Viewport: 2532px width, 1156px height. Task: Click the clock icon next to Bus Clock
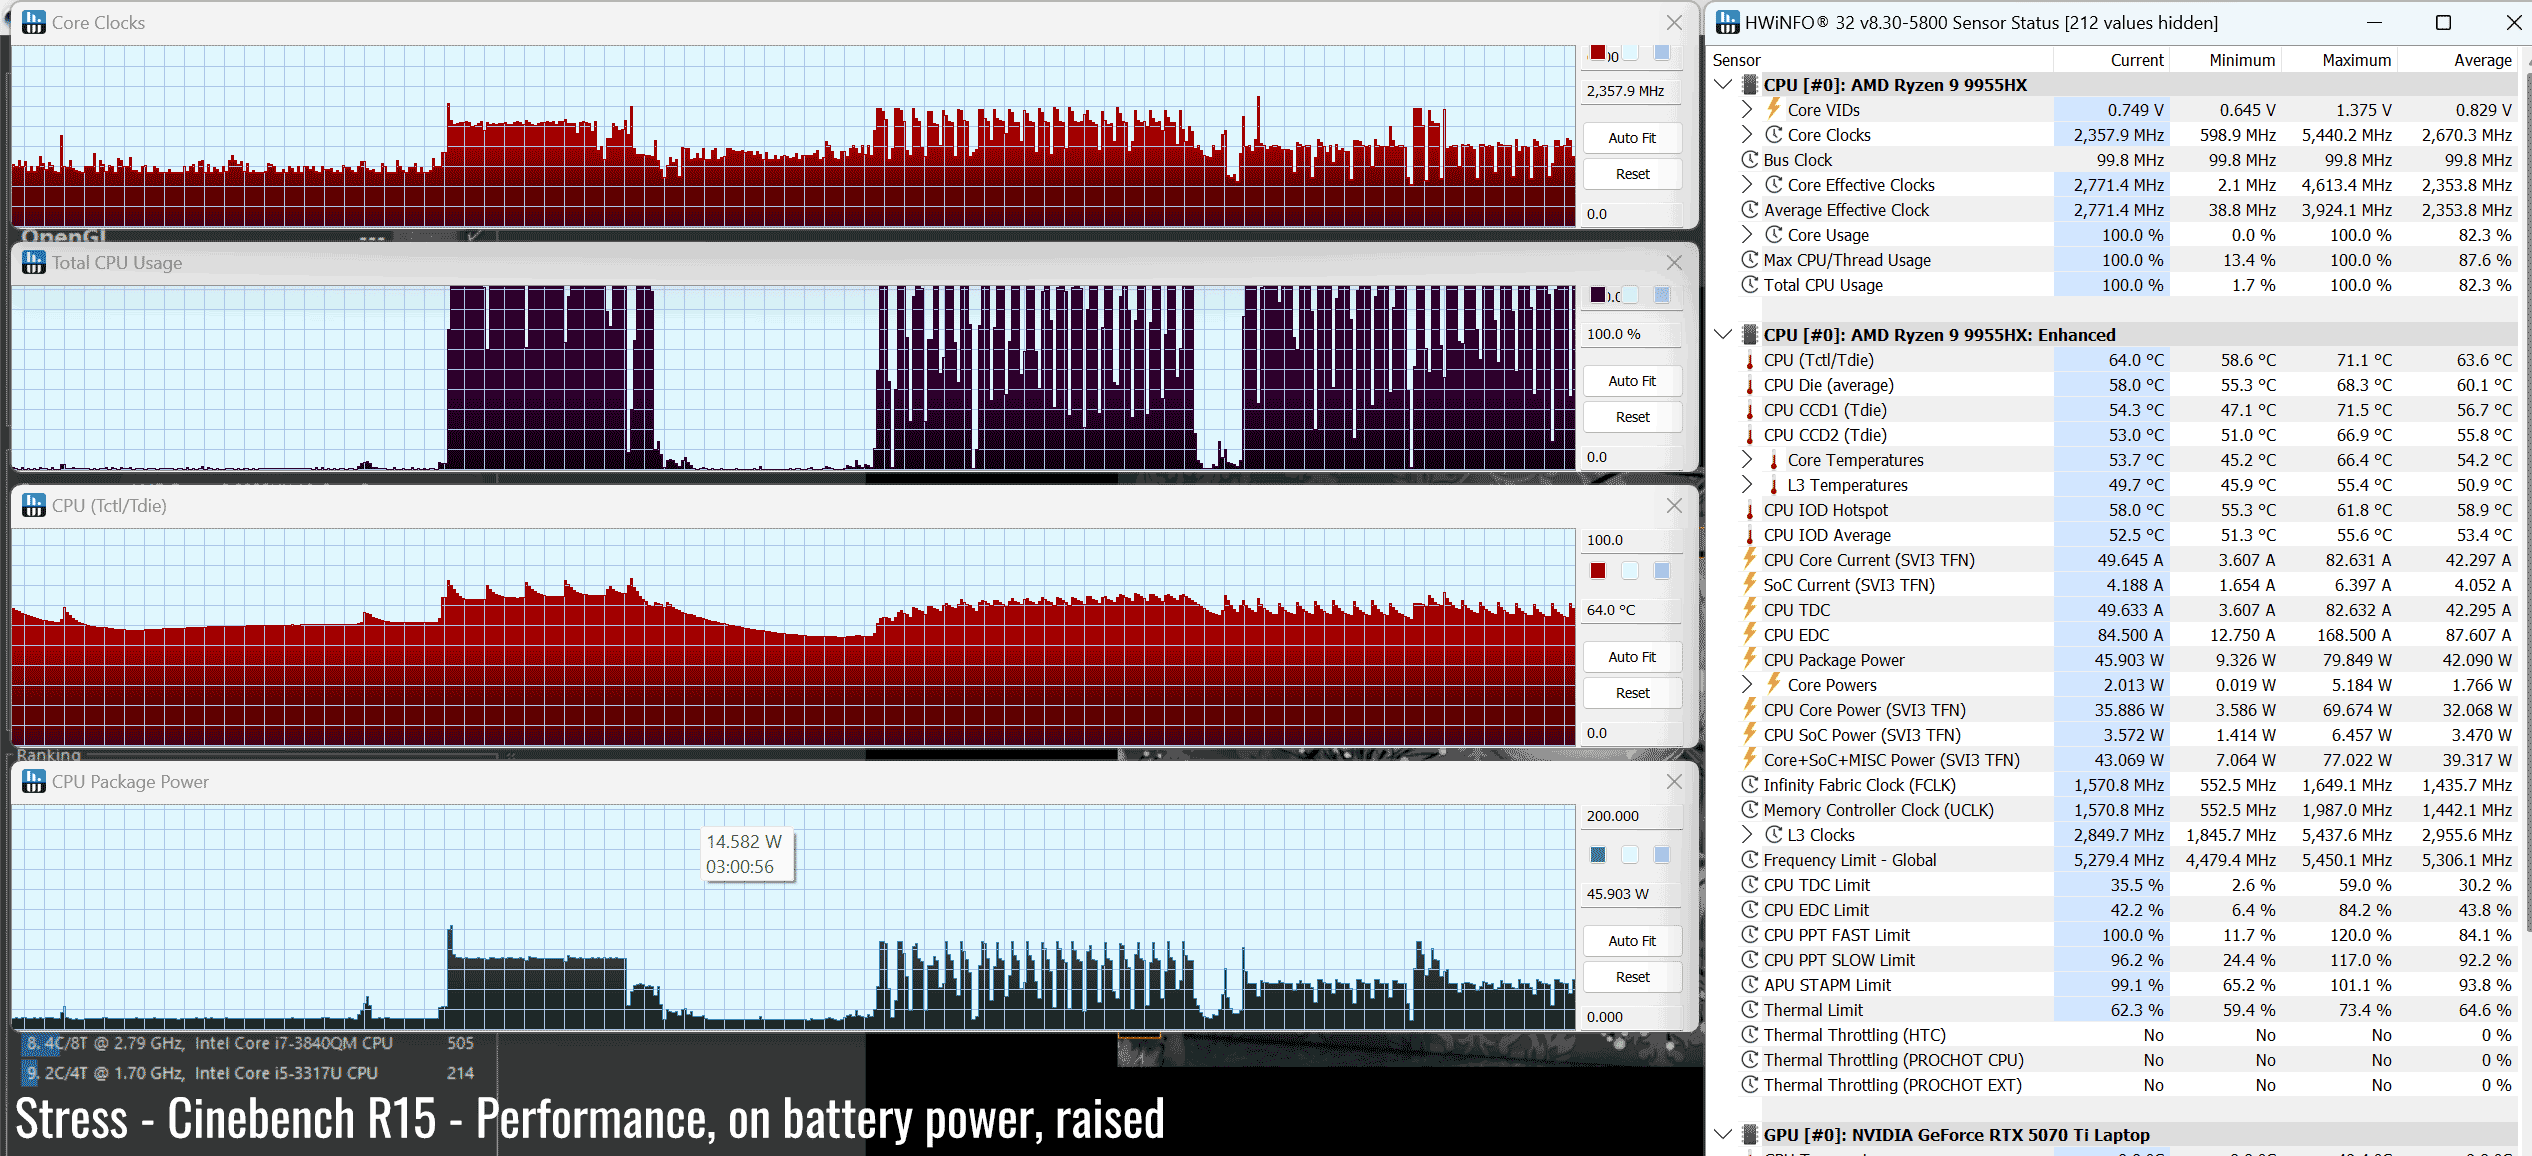coord(1750,160)
